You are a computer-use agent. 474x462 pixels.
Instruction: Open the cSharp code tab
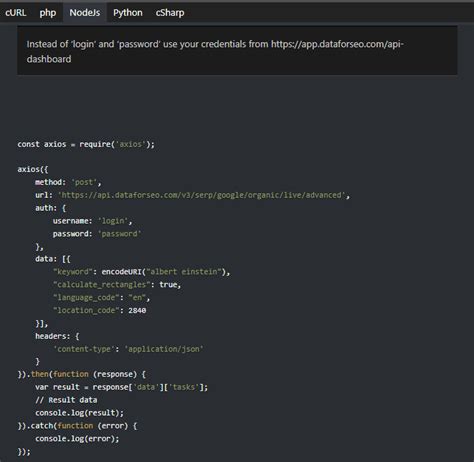[x=170, y=13]
